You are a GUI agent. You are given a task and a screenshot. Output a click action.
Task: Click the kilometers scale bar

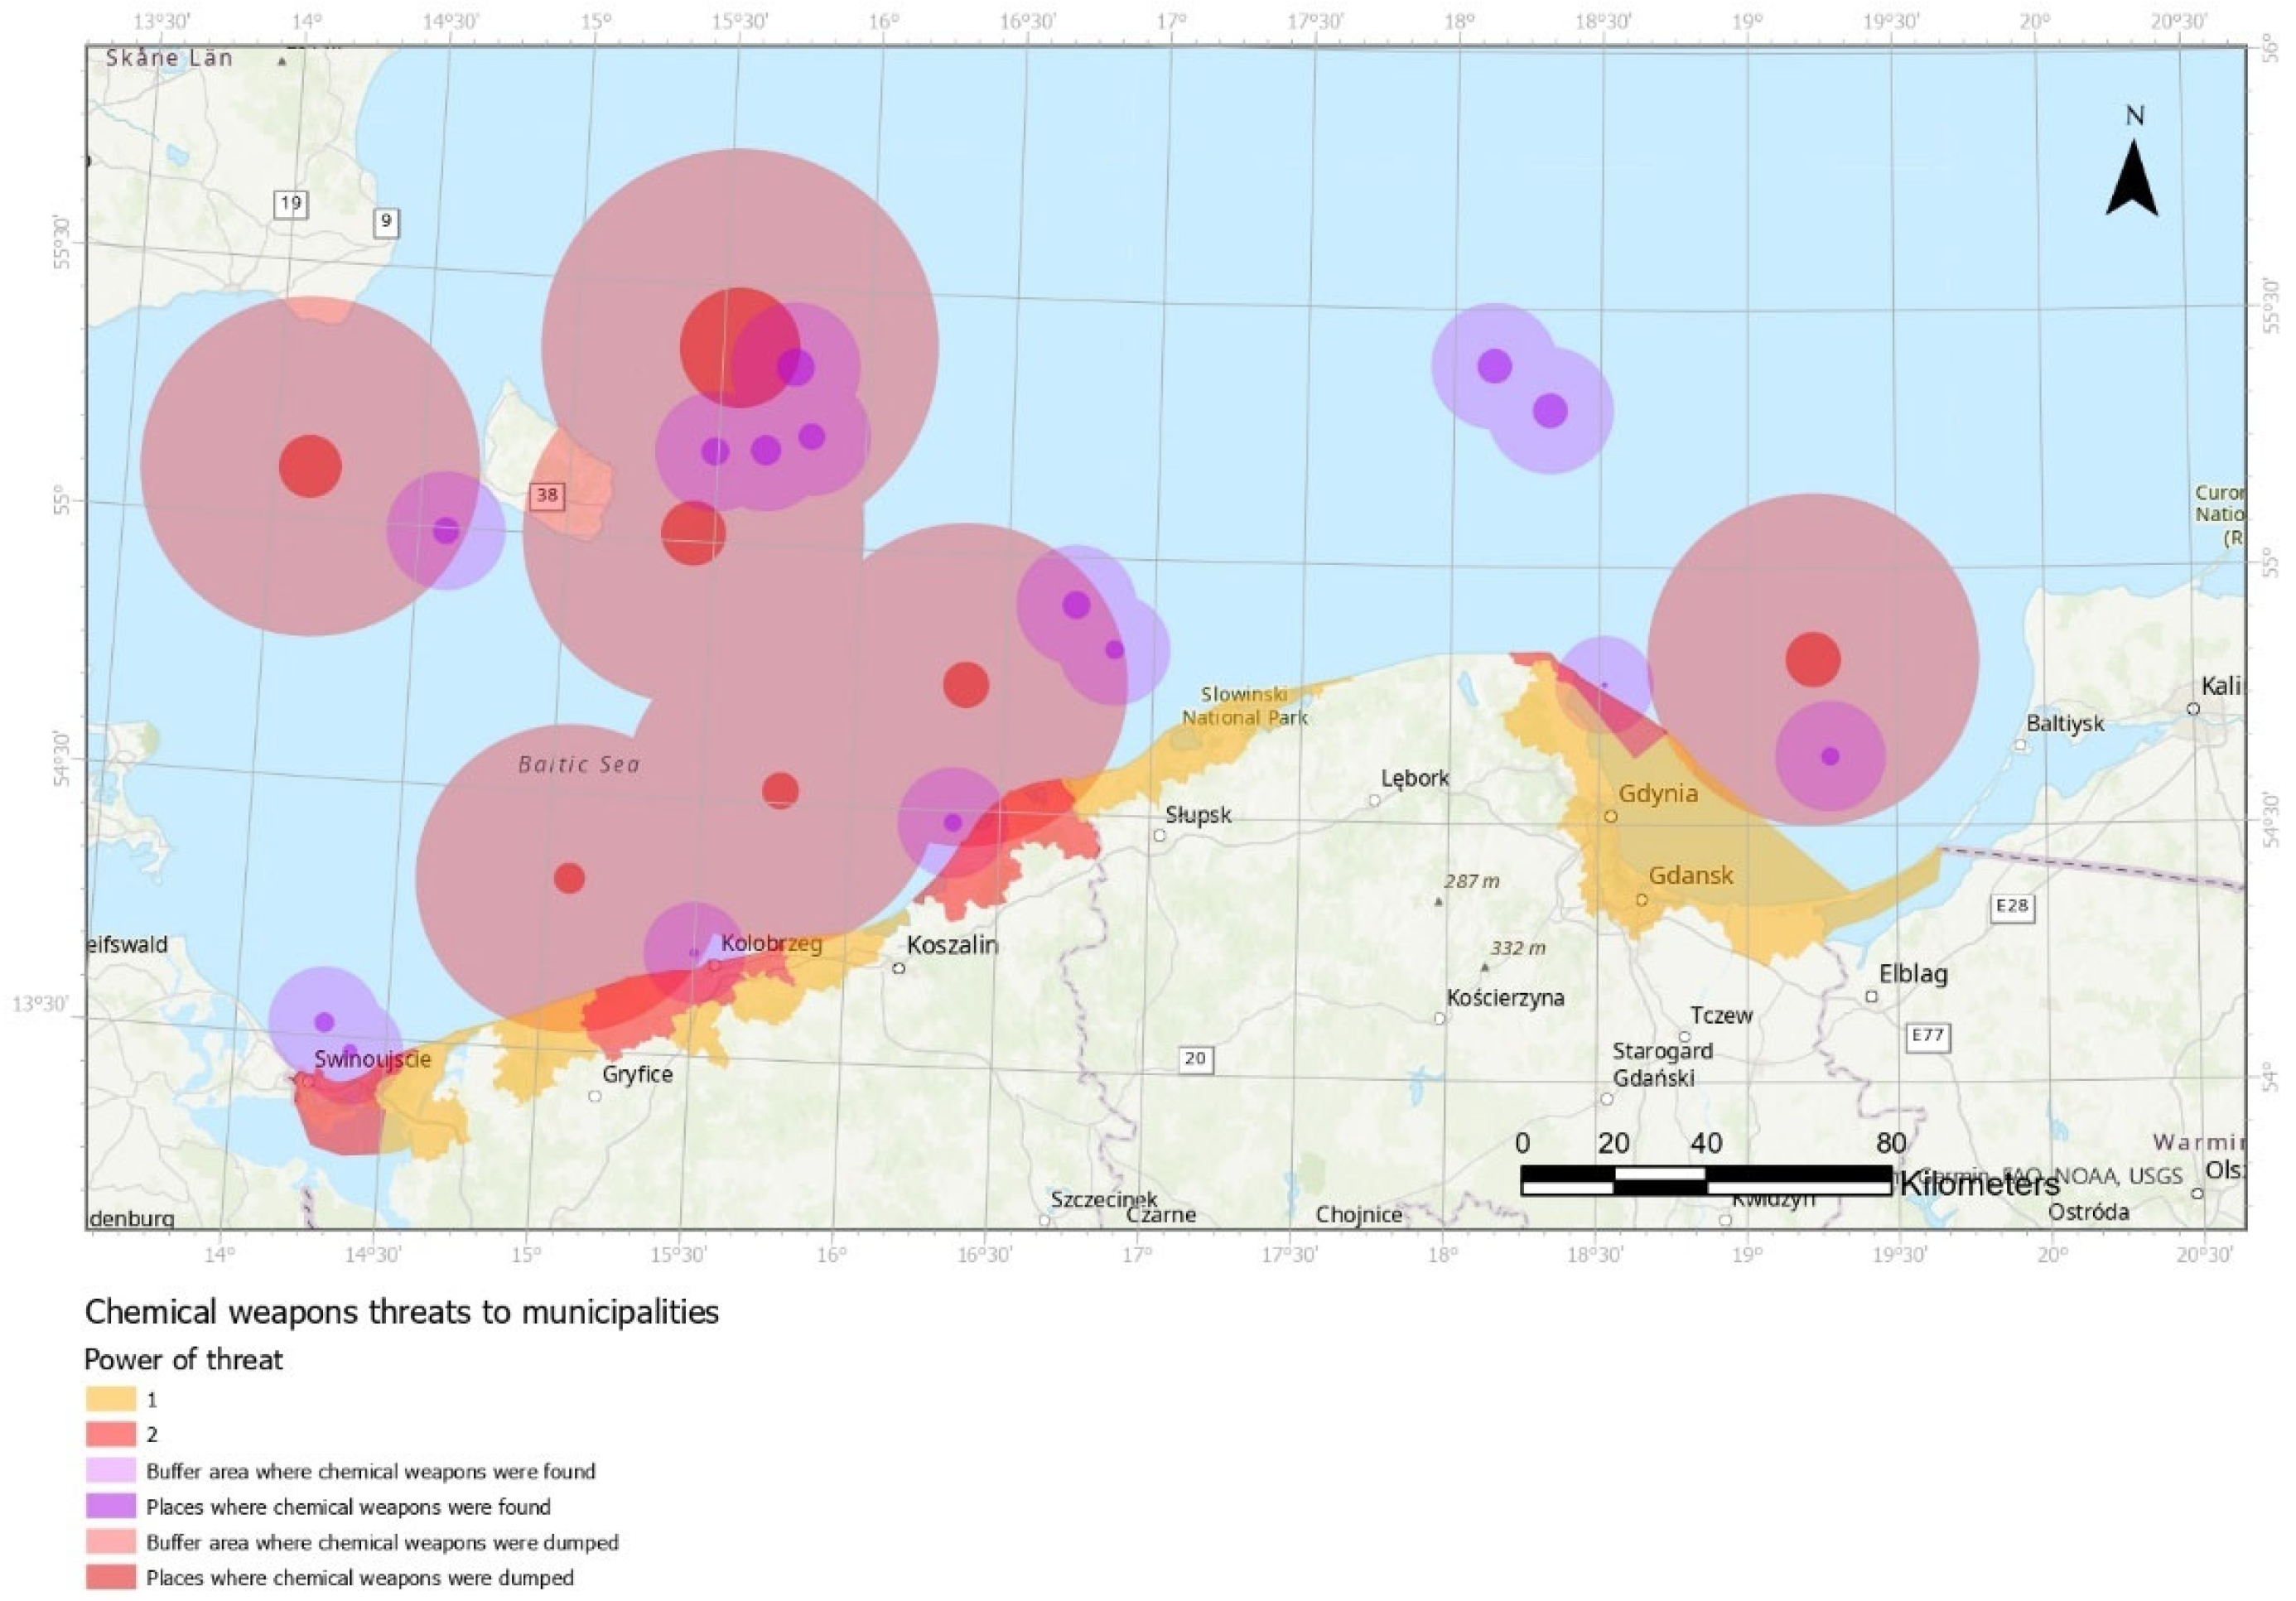[1706, 1180]
